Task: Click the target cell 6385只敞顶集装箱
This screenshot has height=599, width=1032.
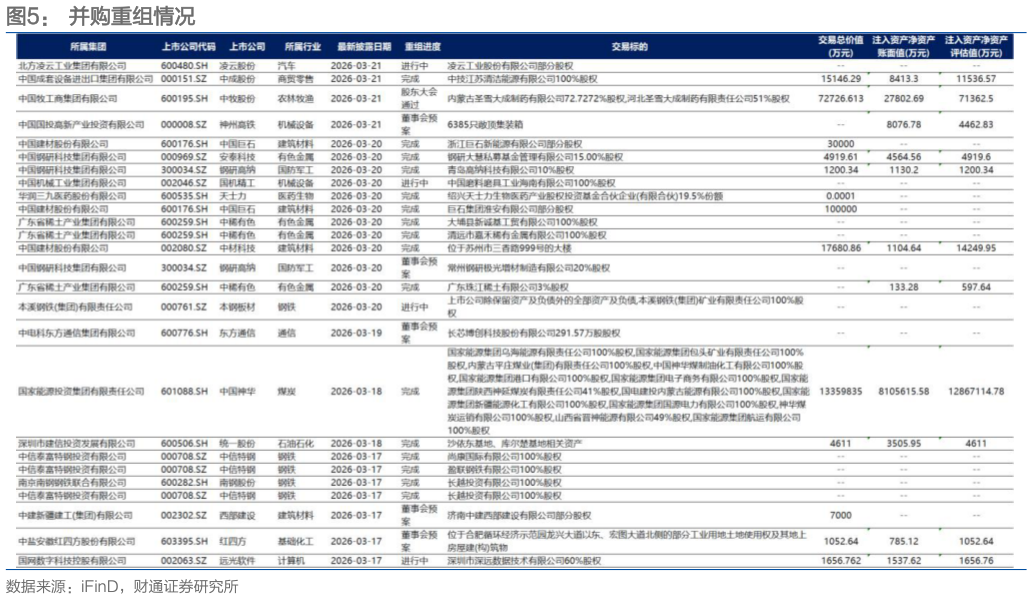Action: (x=485, y=124)
